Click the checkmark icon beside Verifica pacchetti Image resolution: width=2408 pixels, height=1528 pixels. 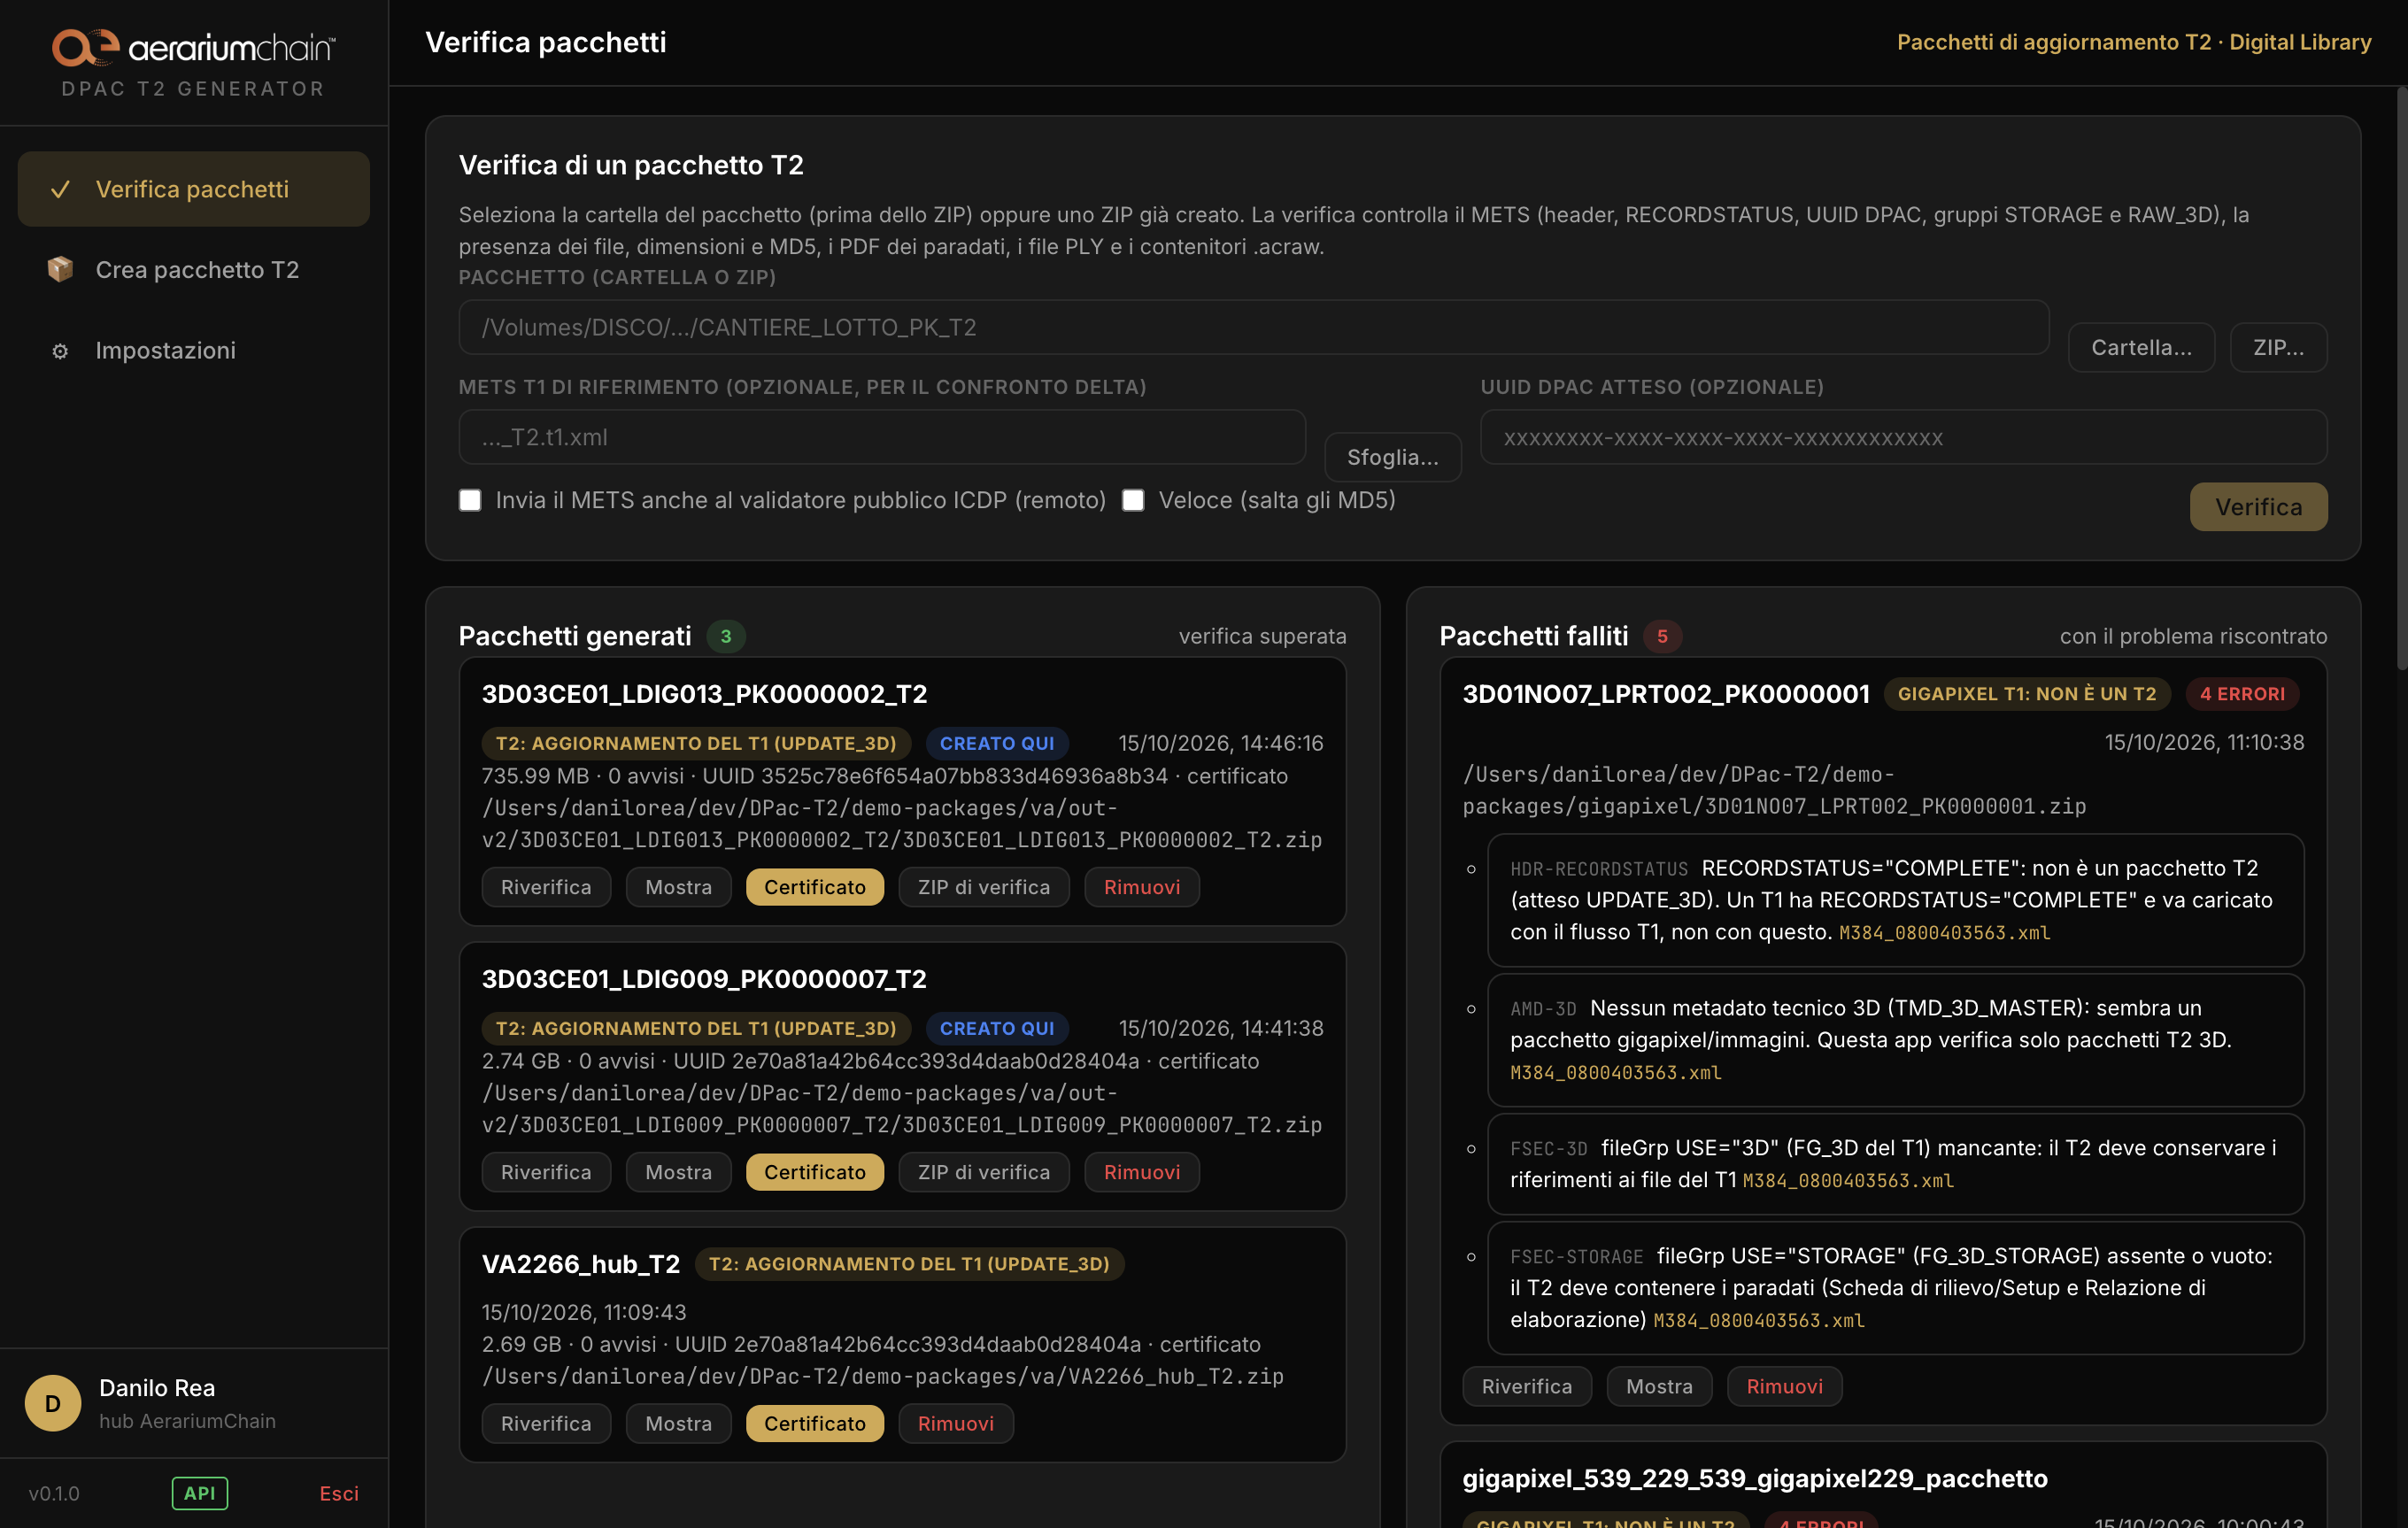click(x=60, y=189)
